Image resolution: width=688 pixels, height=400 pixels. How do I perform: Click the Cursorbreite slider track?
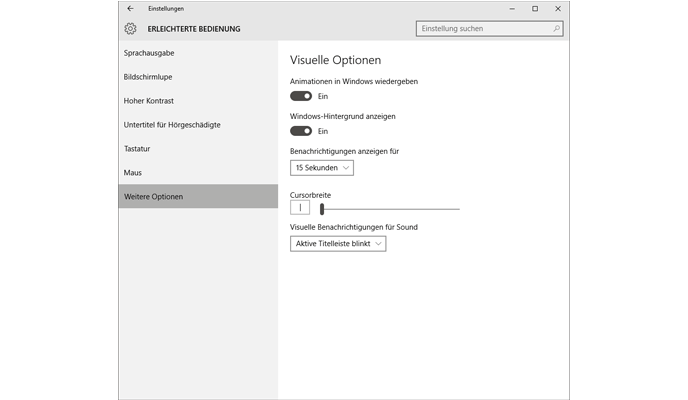[390, 209]
